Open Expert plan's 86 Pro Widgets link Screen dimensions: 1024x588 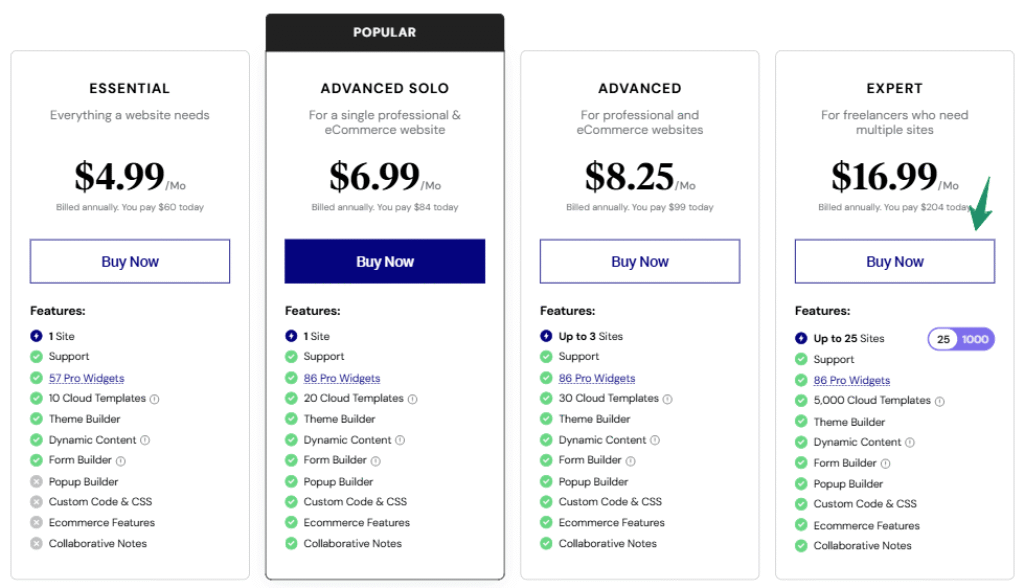click(851, 380)
